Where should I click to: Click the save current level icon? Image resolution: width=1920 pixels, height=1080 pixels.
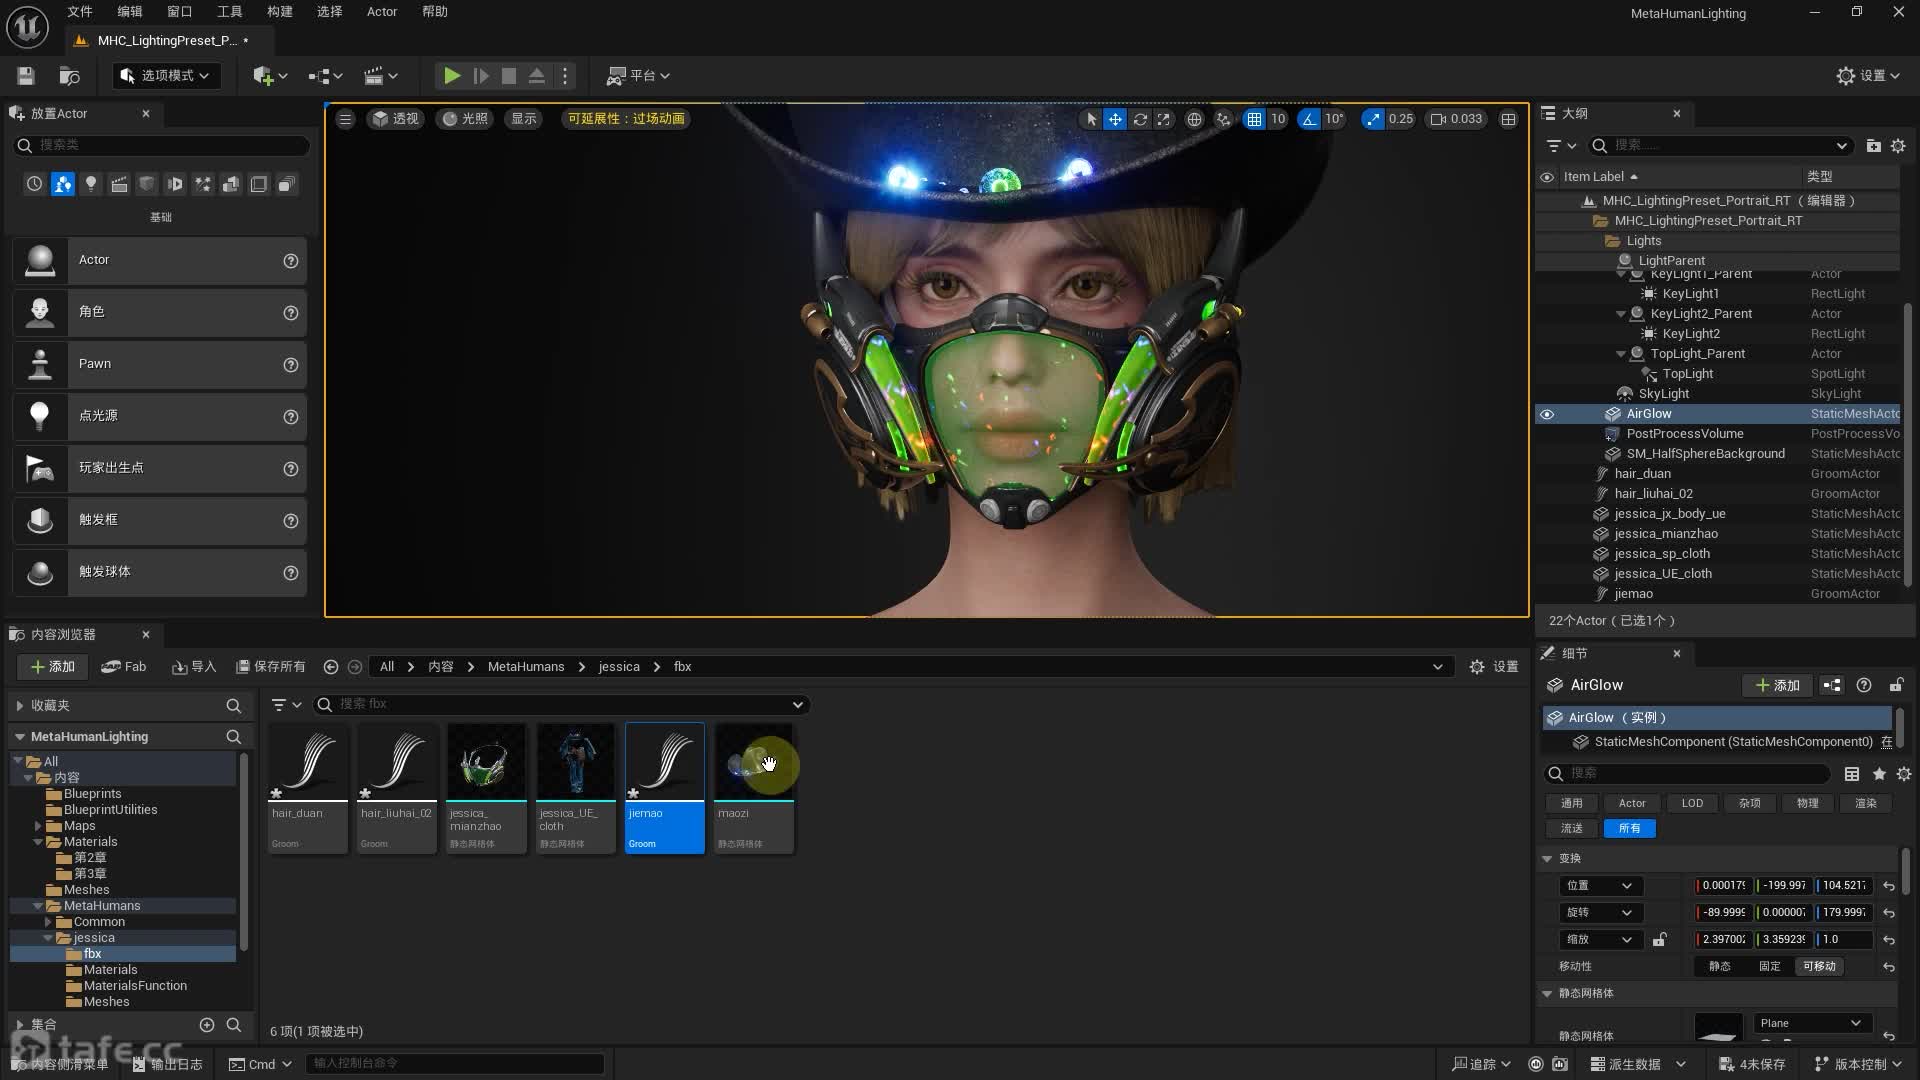(x=26, y=76)
